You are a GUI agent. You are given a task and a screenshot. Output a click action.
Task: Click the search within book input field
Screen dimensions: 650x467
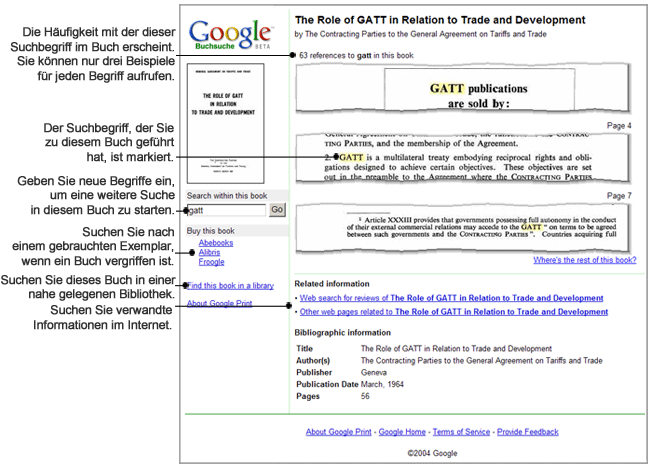[226, 211]
